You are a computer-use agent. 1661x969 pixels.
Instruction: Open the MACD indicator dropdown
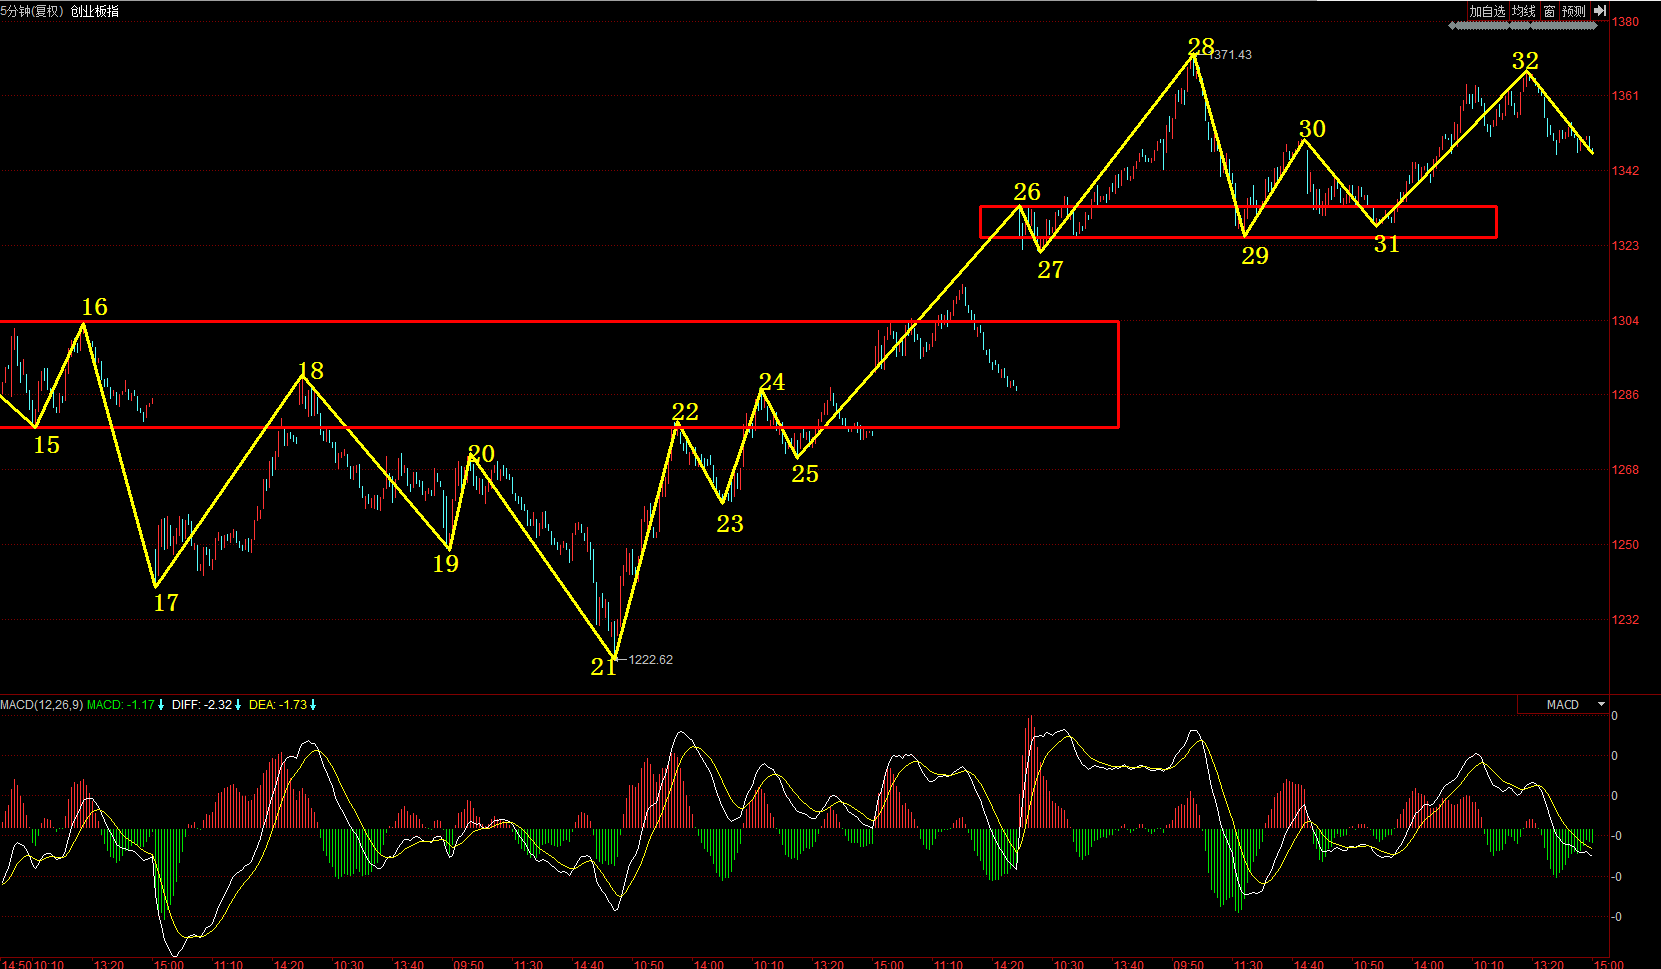1601,705
